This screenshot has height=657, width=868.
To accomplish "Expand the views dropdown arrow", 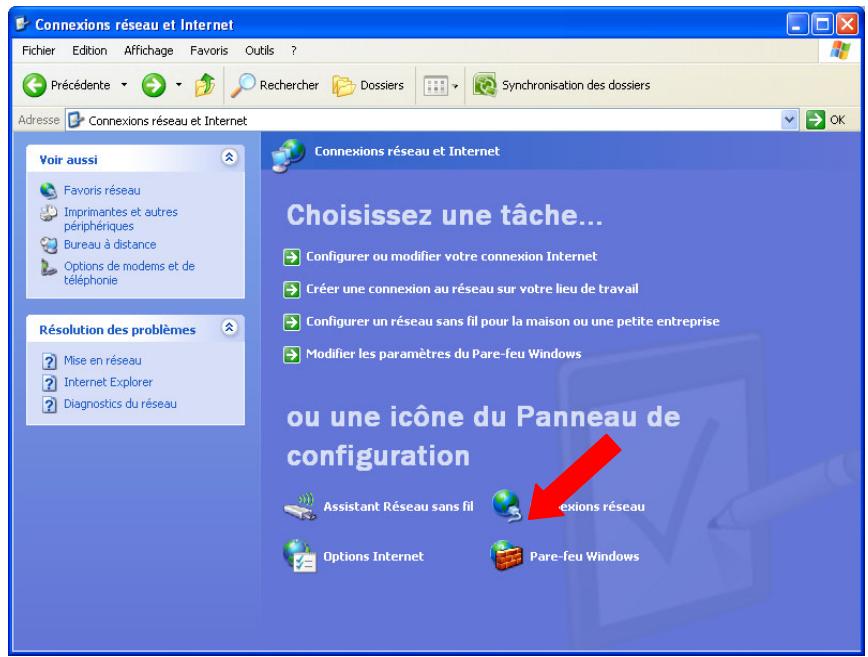I will 455,86.
